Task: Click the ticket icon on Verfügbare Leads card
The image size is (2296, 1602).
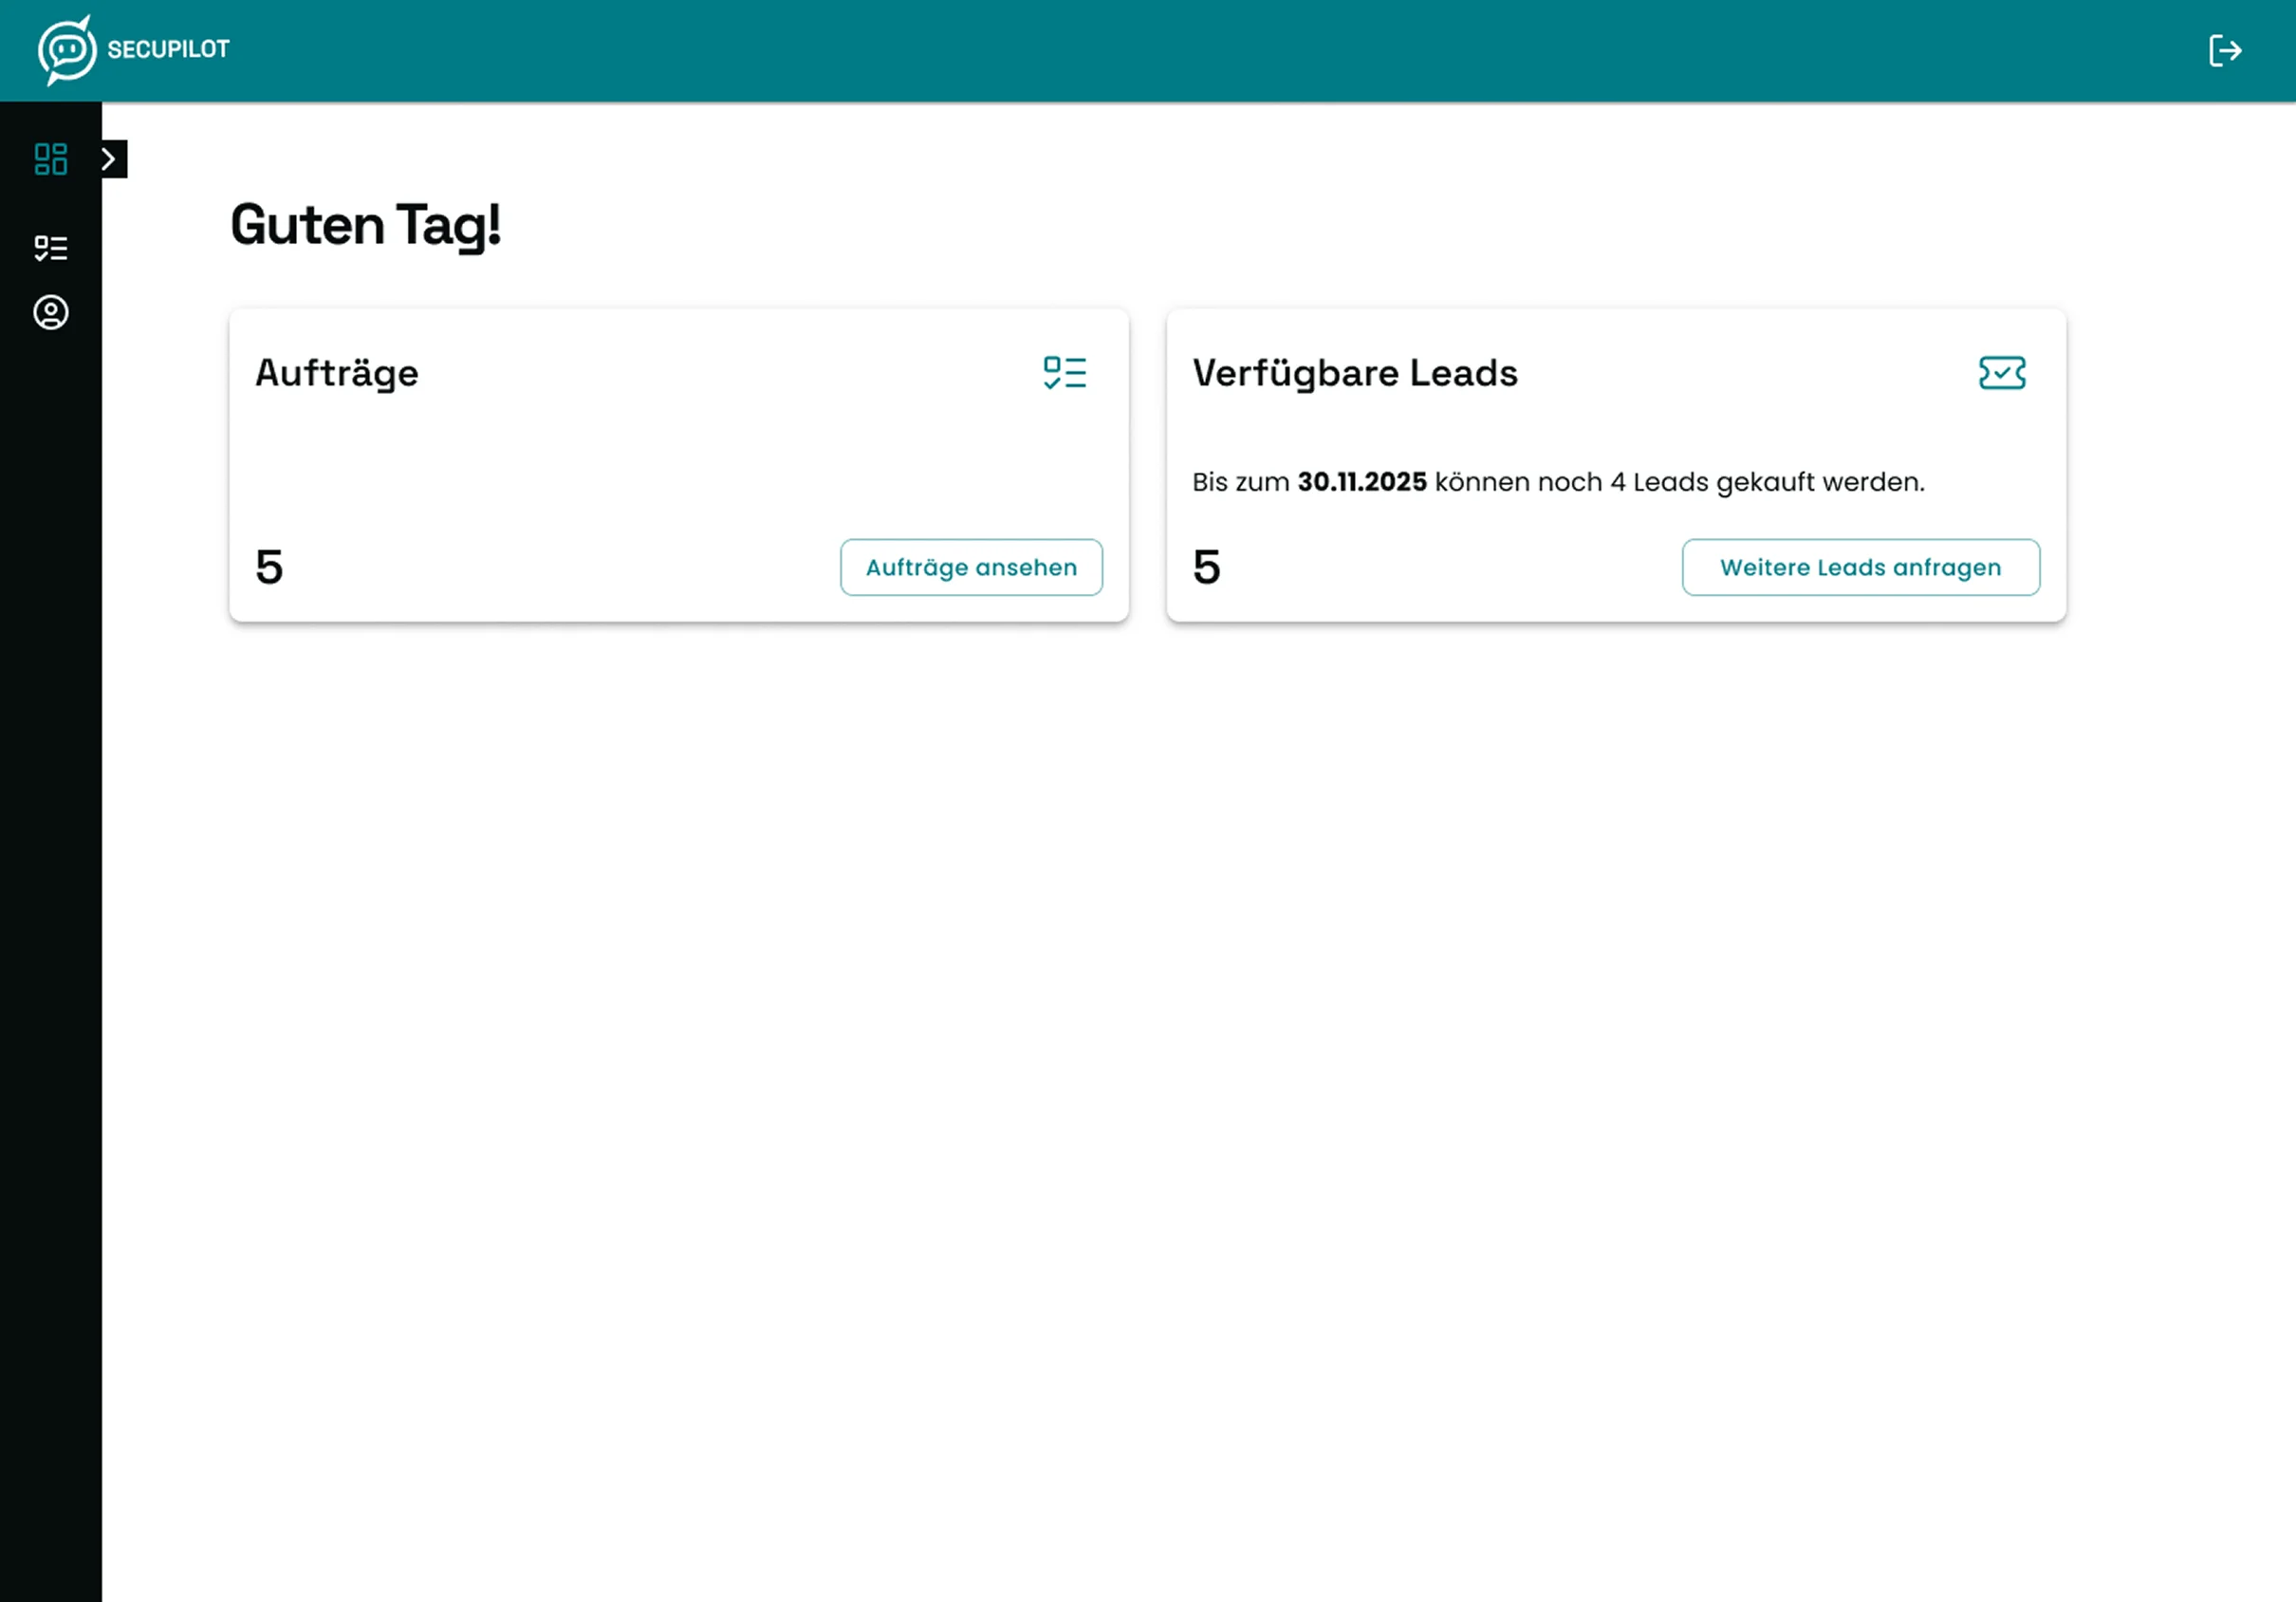Action: (2001, 372)
